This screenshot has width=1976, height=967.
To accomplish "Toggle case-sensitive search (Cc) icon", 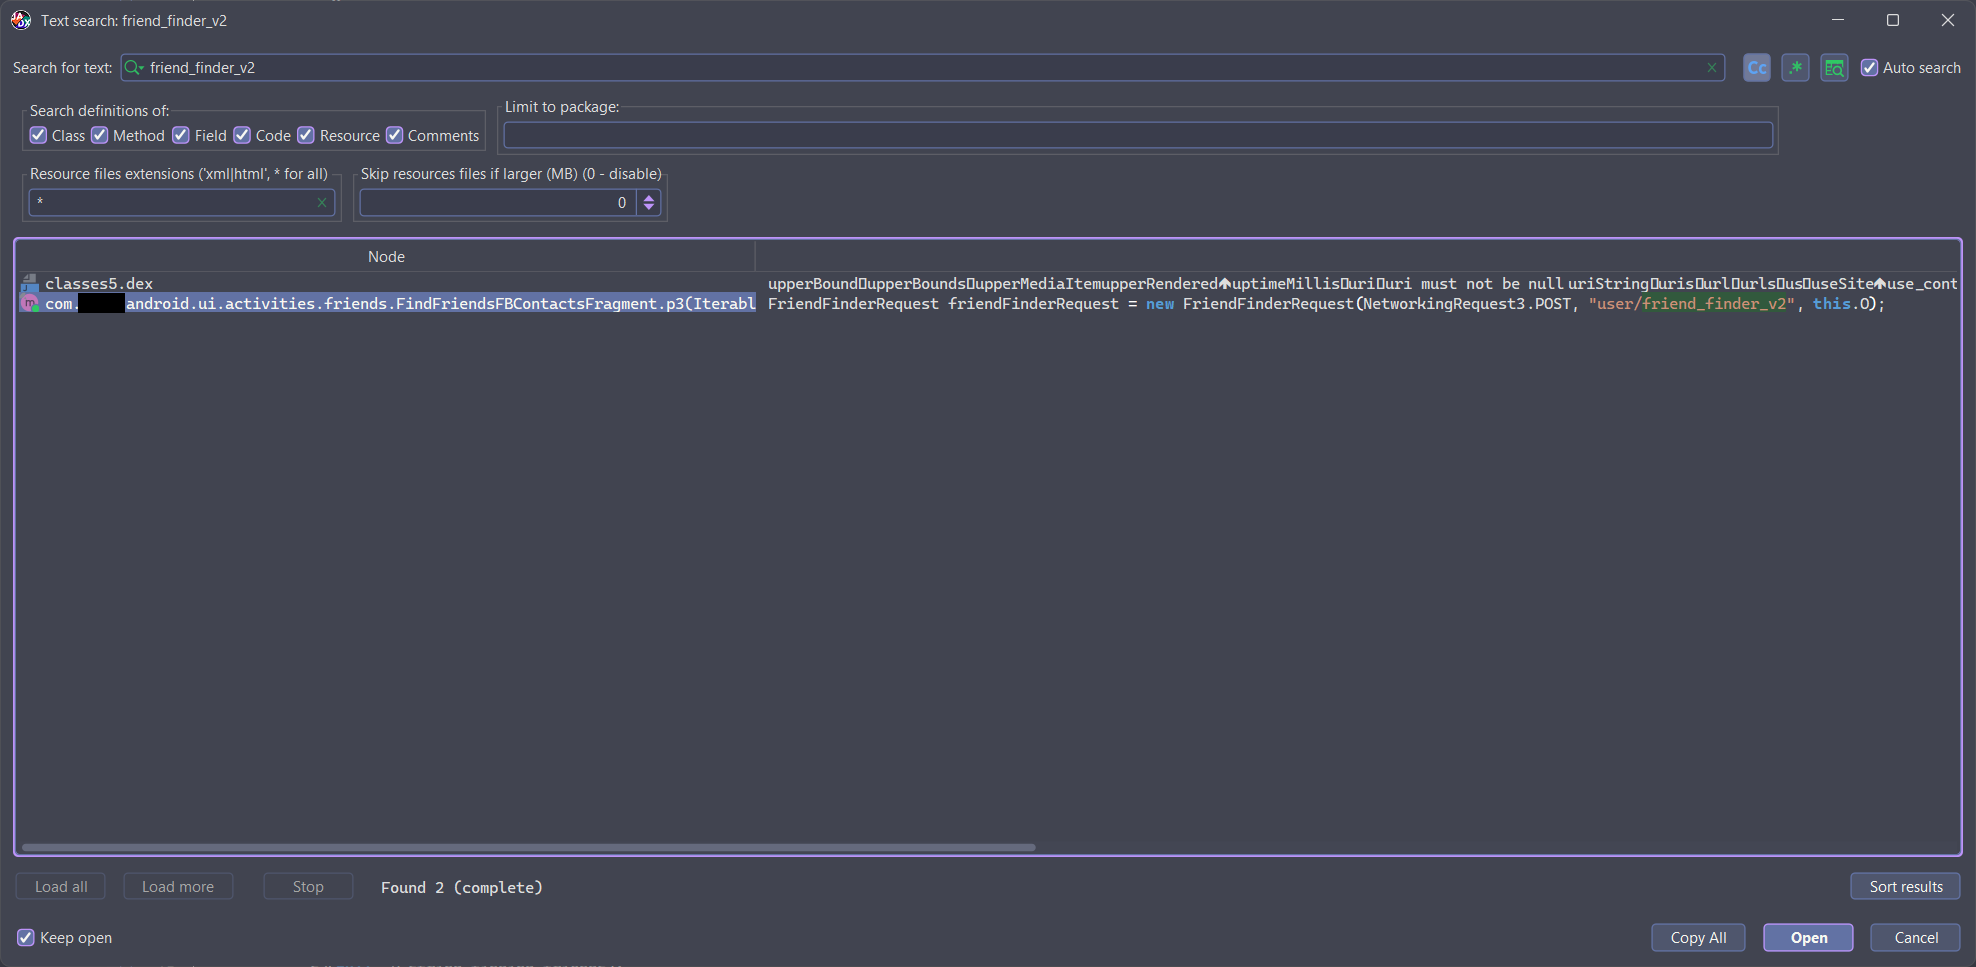I will click(x=1756, y=68).
